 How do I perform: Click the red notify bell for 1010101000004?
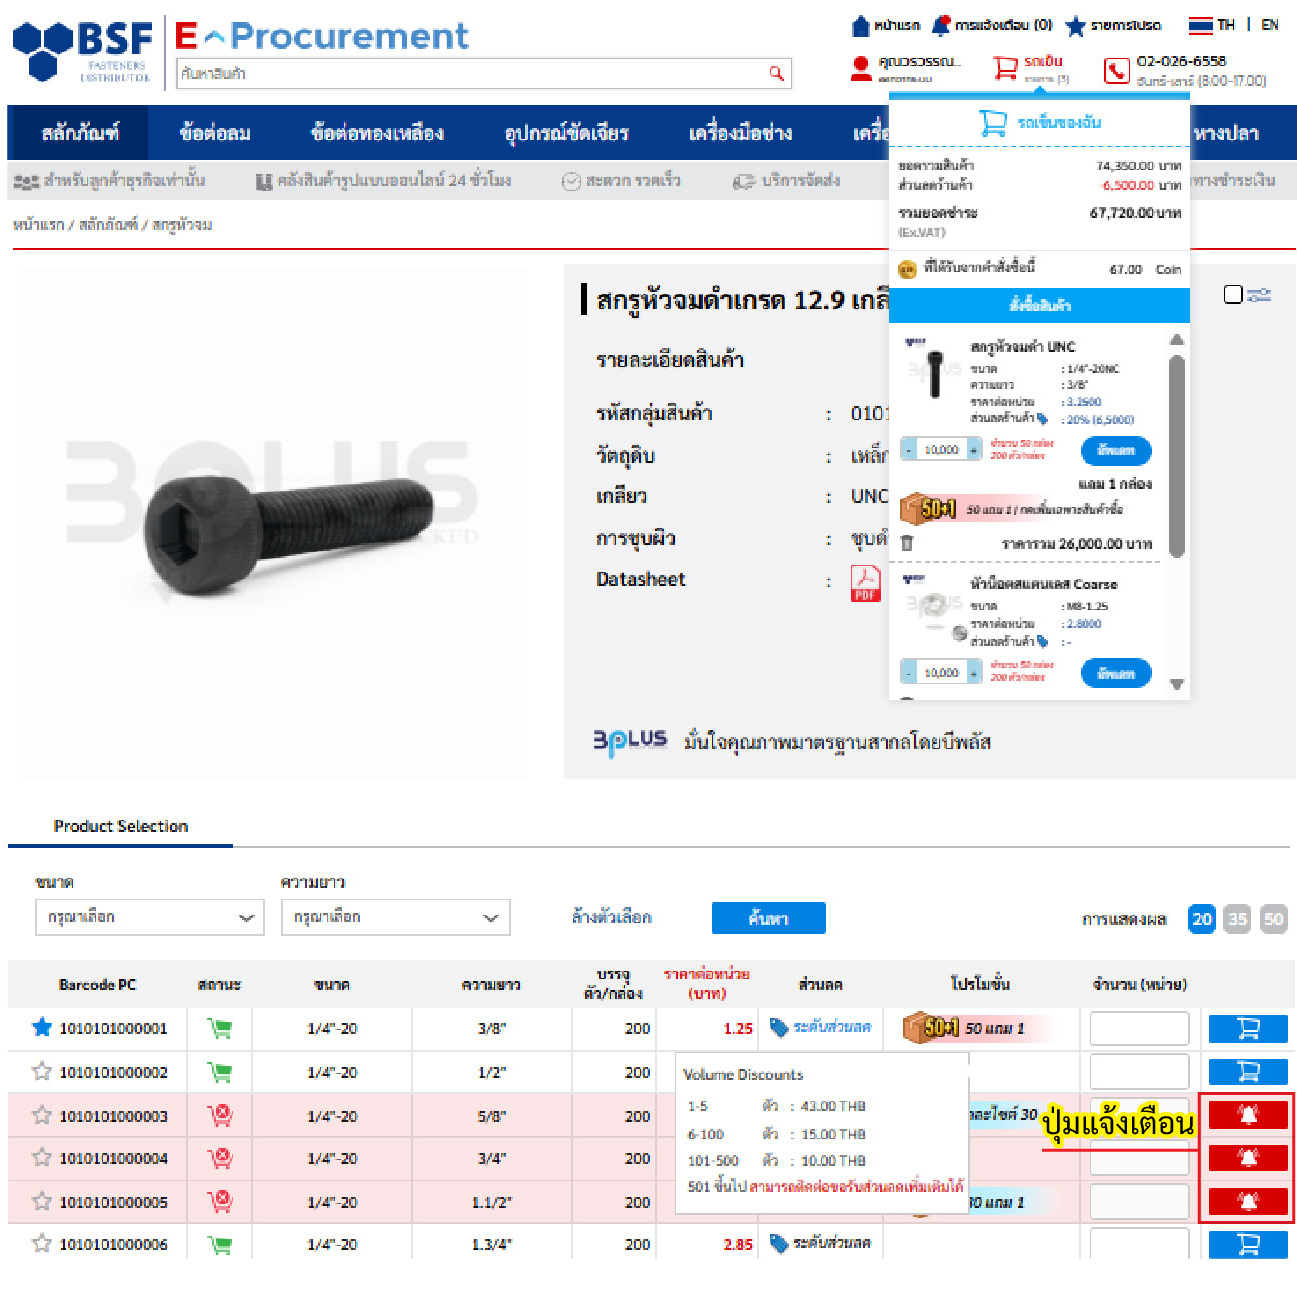(1248, 1158)
